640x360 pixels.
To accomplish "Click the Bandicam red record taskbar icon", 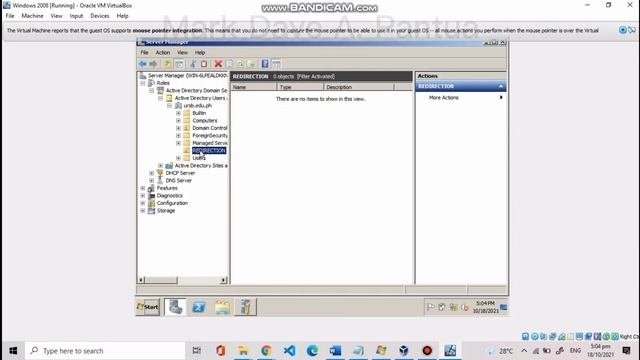I will pos(427,351).
